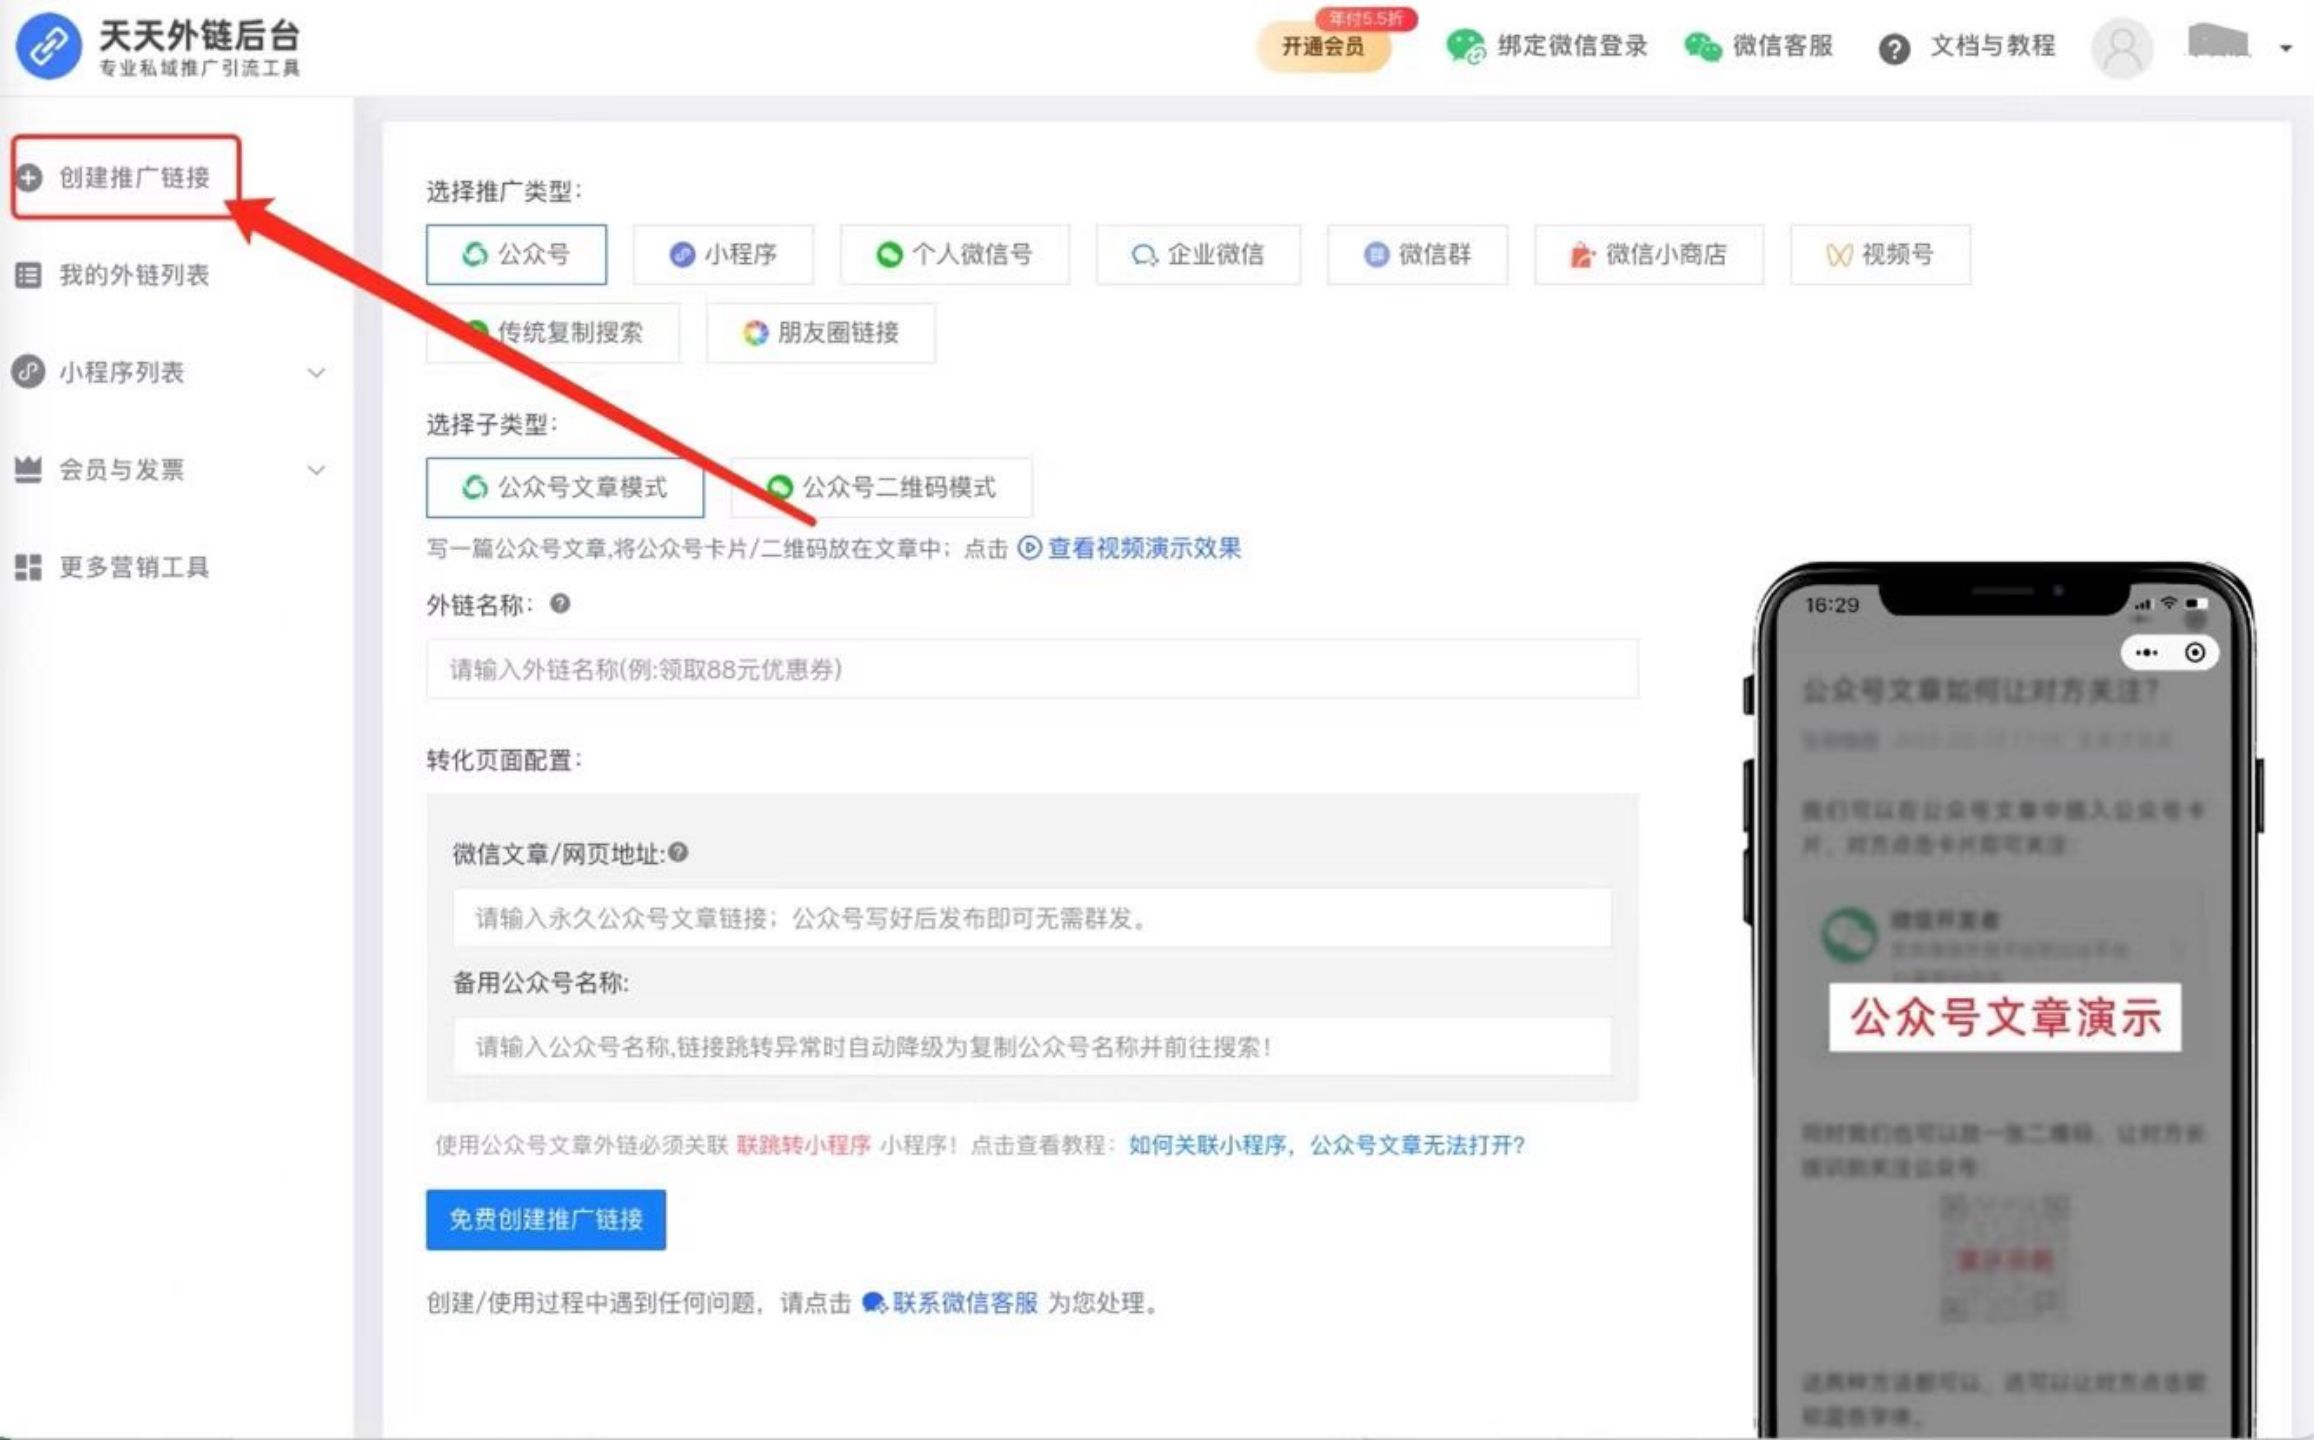2314x1440 pixels.
Task: Open 我的外链列表 in sidebar
Action: coord(133,275)
